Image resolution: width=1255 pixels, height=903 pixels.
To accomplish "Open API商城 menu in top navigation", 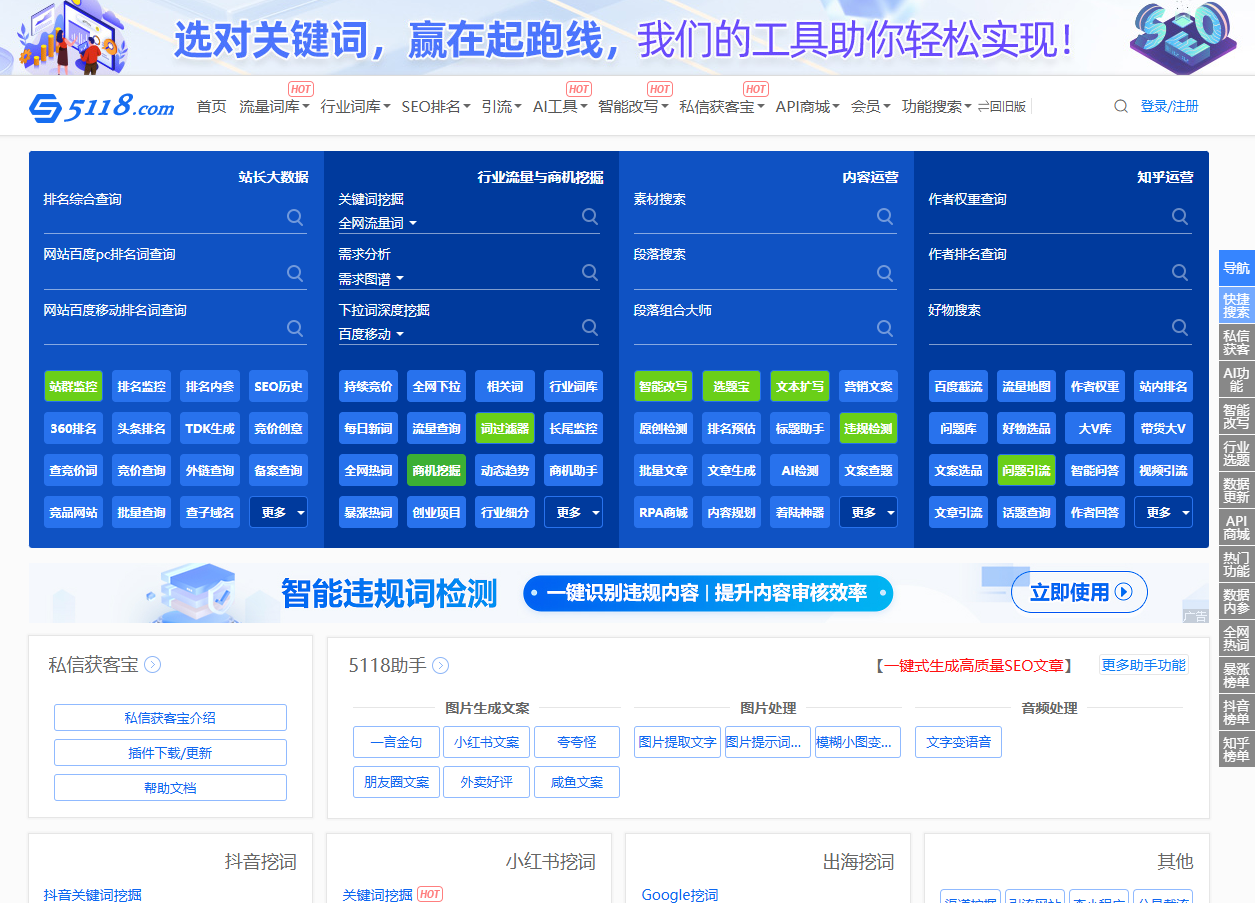I will pos(808,106).
